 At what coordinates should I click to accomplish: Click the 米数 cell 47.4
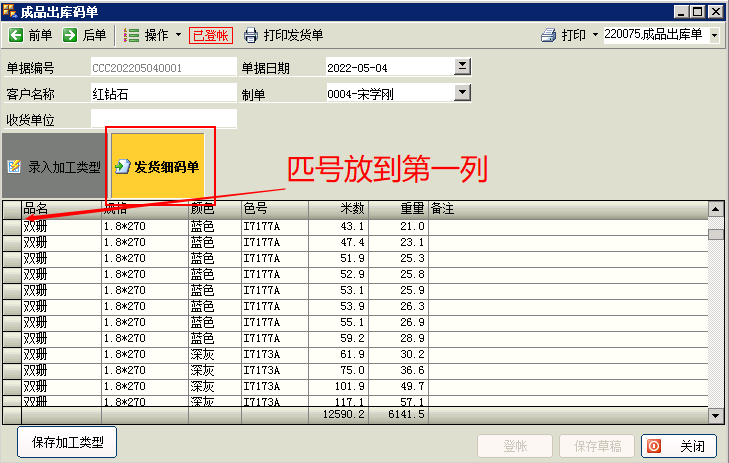pos(338,243)
